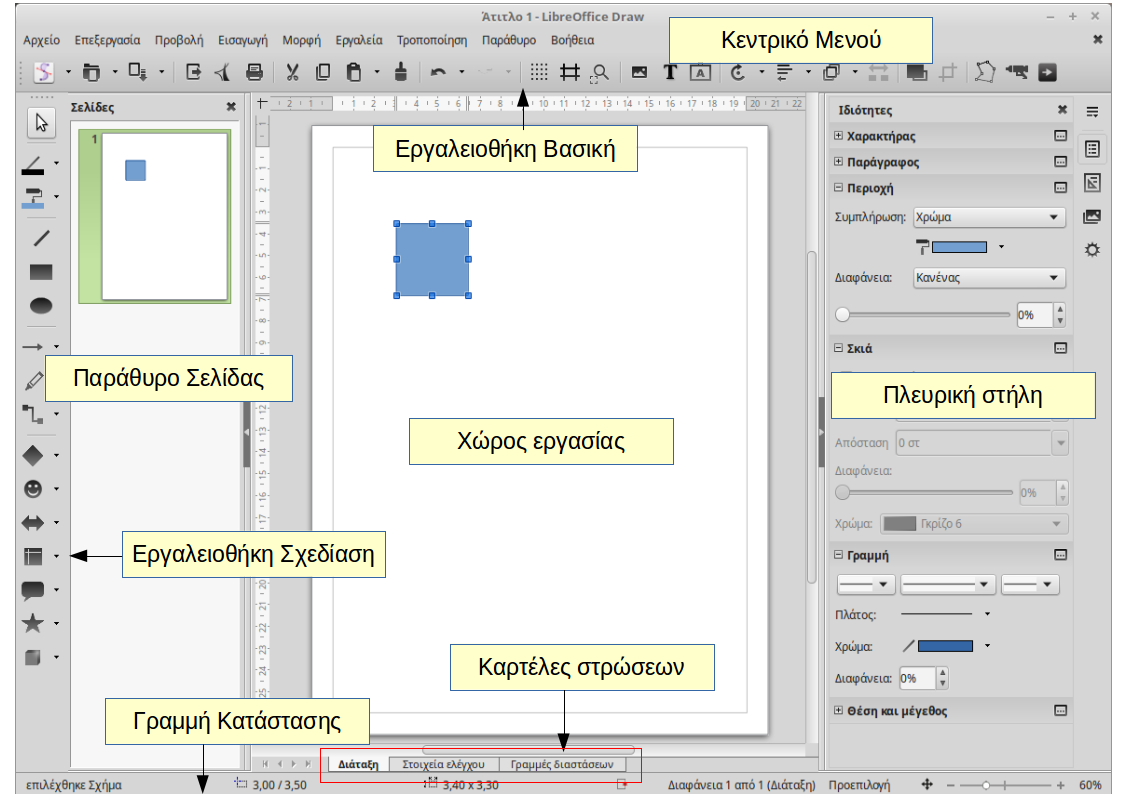Switch to the Στοιχεία ελέγχου layer tab
This screenshot has height=794, width=1123.
(443, 764)
